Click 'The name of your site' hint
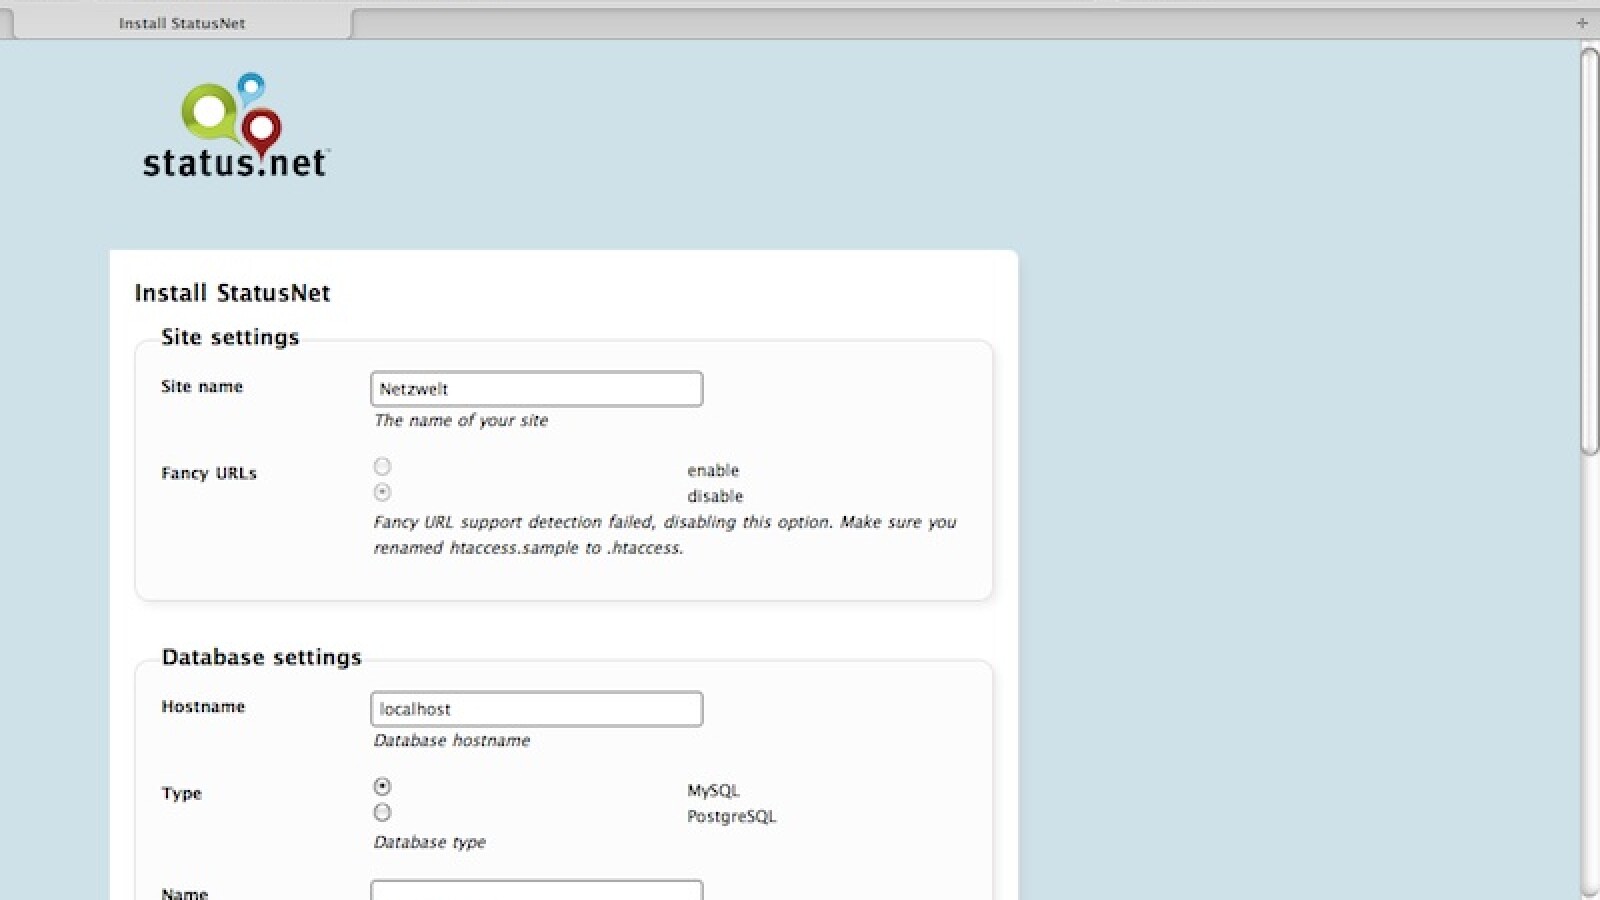 pos(461,420)
